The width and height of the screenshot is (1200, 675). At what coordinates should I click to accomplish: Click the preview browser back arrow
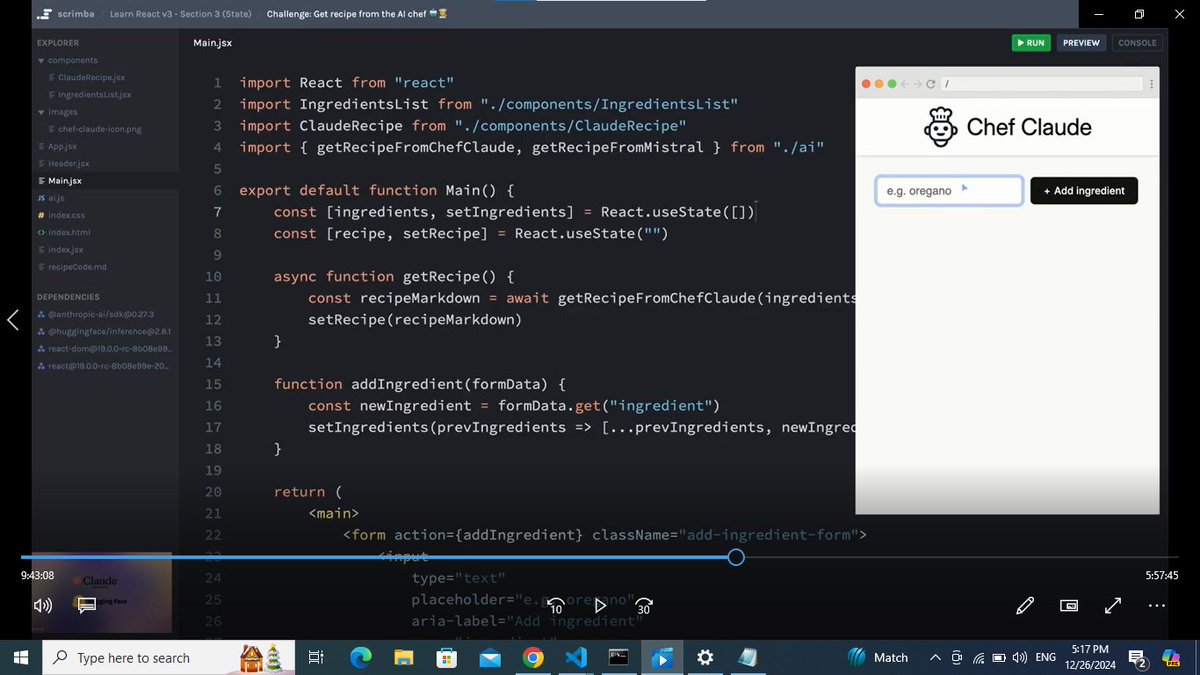906,84
